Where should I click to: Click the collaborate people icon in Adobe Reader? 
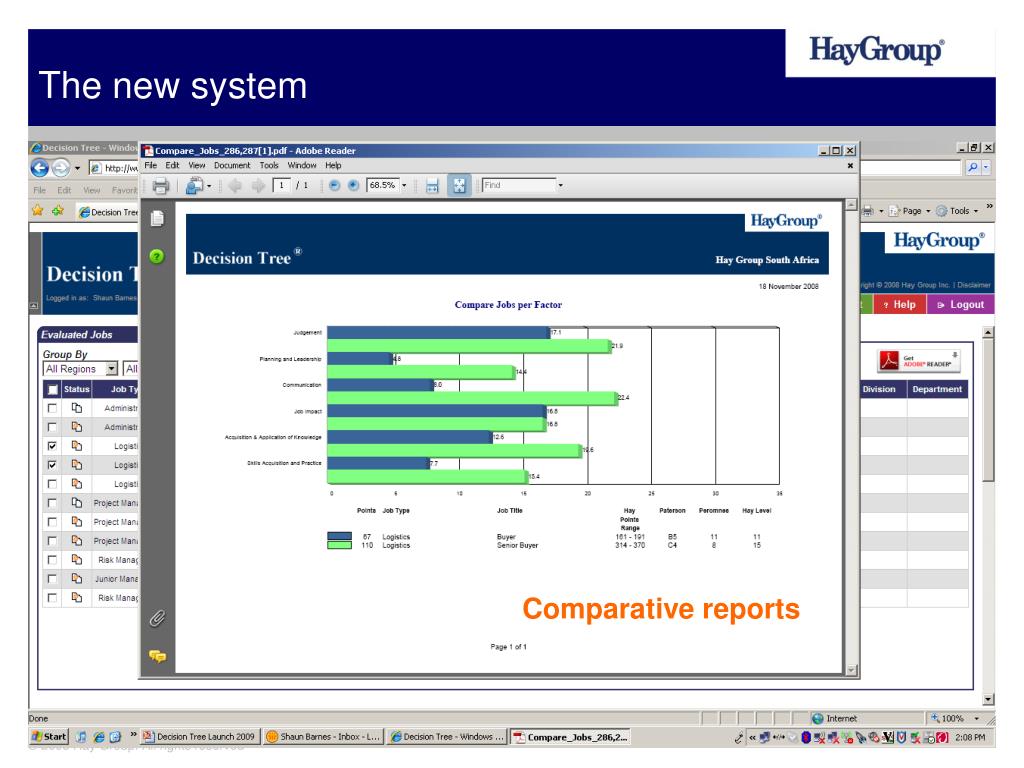pos(194,186)
